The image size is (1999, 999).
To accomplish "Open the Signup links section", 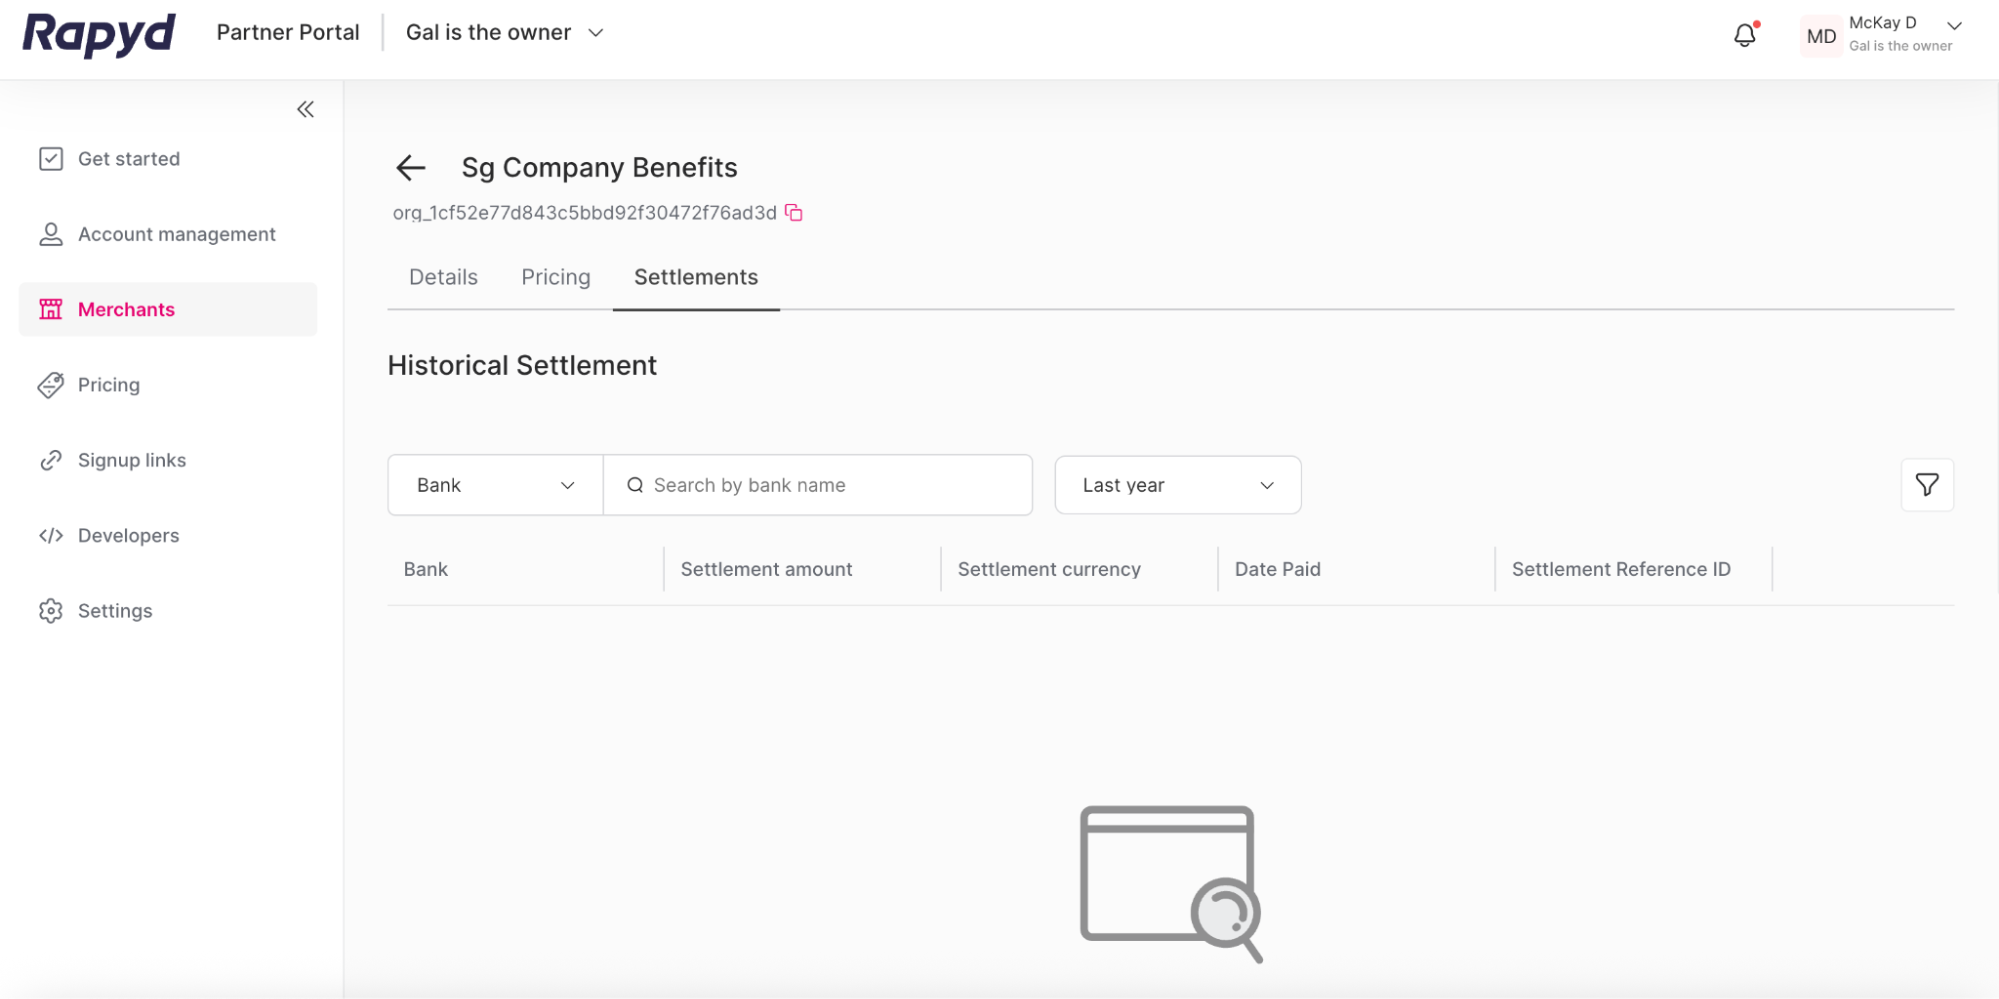I will point(131,460).
